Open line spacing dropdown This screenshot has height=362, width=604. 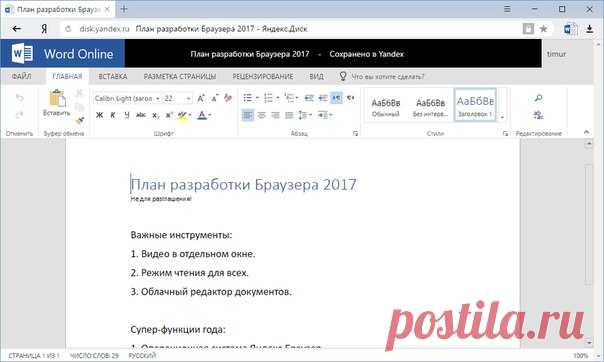[x=305, y=115]
